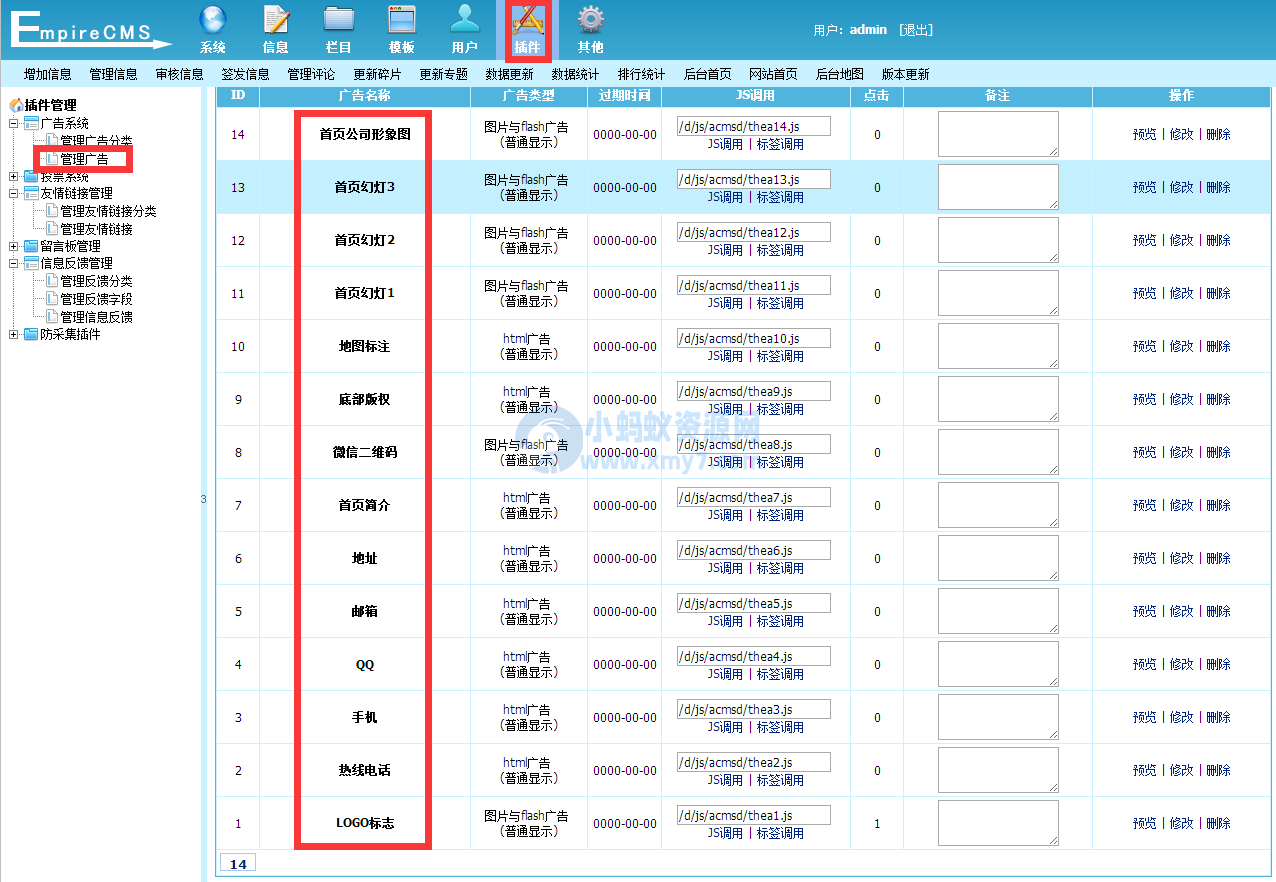This screenshot has width=1276, height=882.
Task: Click 退出 to log out
Action: [916, 30]
